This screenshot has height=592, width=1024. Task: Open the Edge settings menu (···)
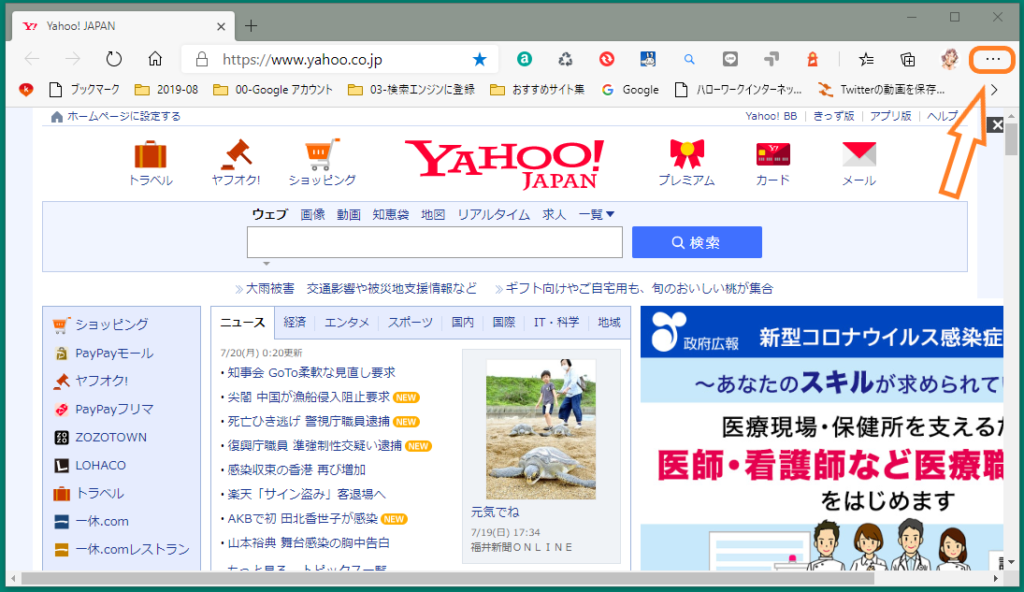pos(991,59)
